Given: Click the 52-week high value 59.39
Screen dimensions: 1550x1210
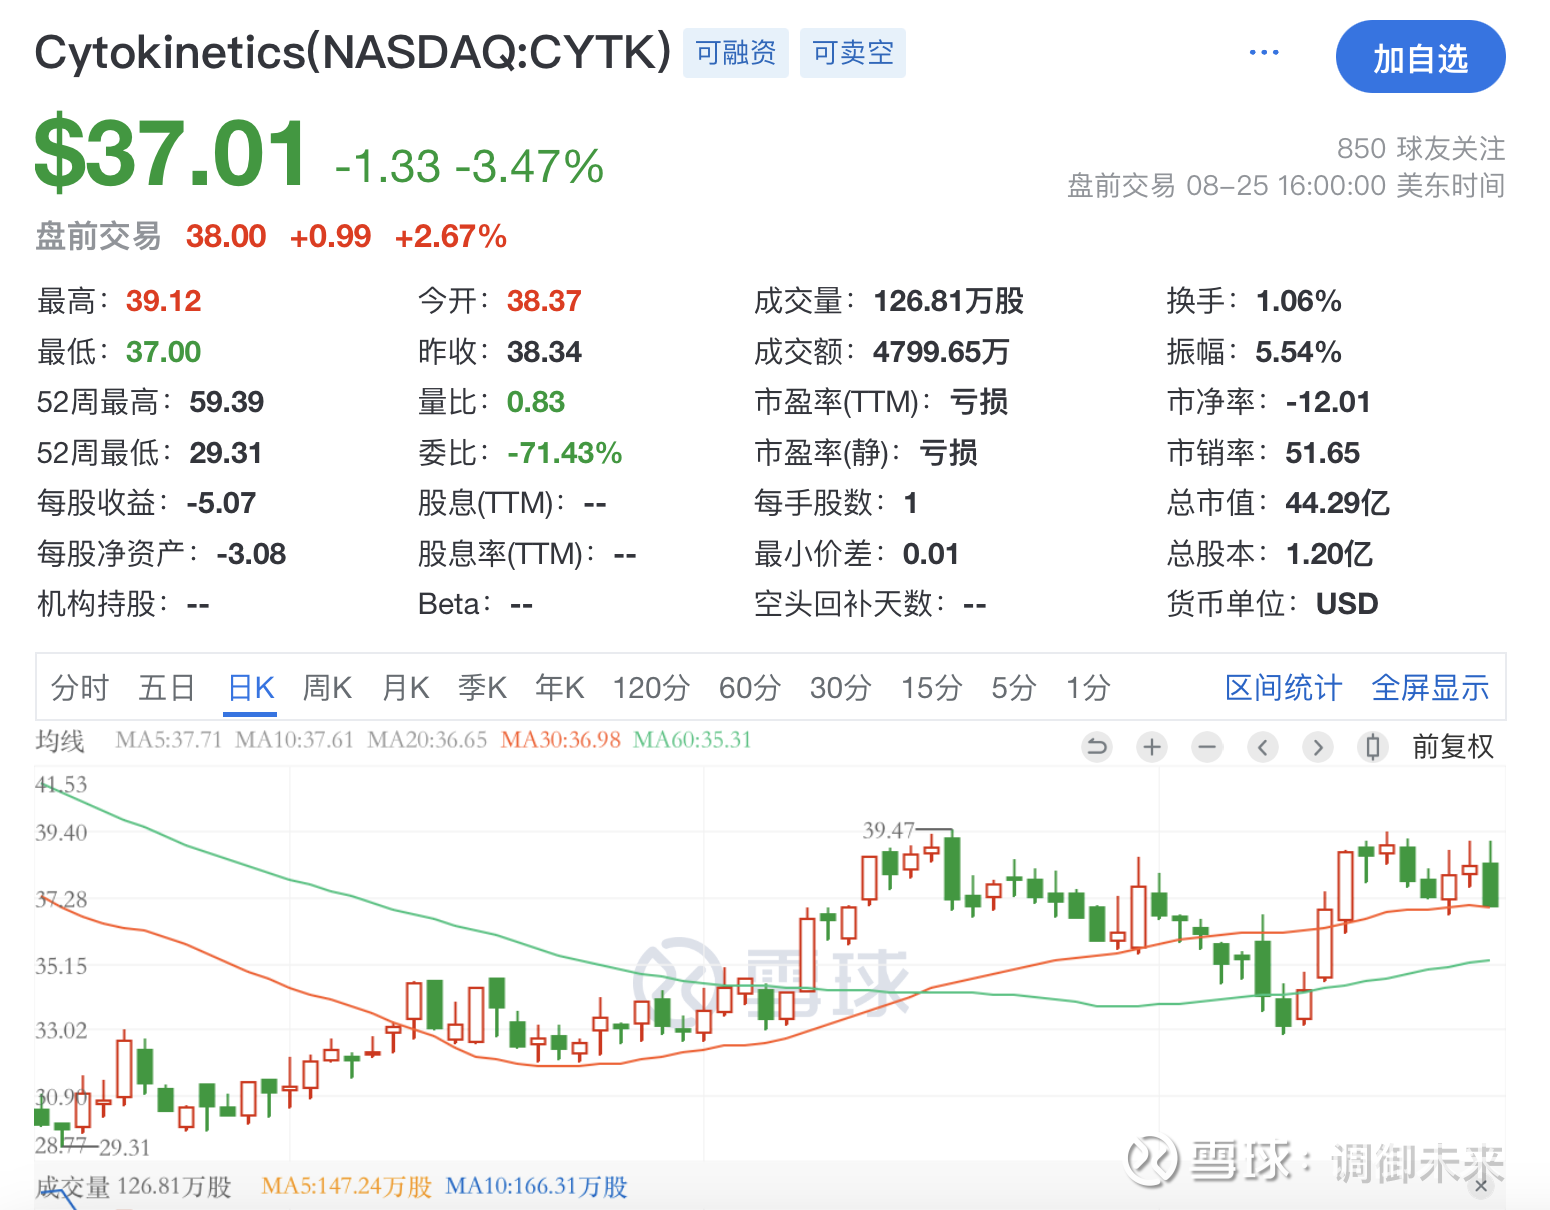Looking at the screenshot, I should [x=227, y=402].
